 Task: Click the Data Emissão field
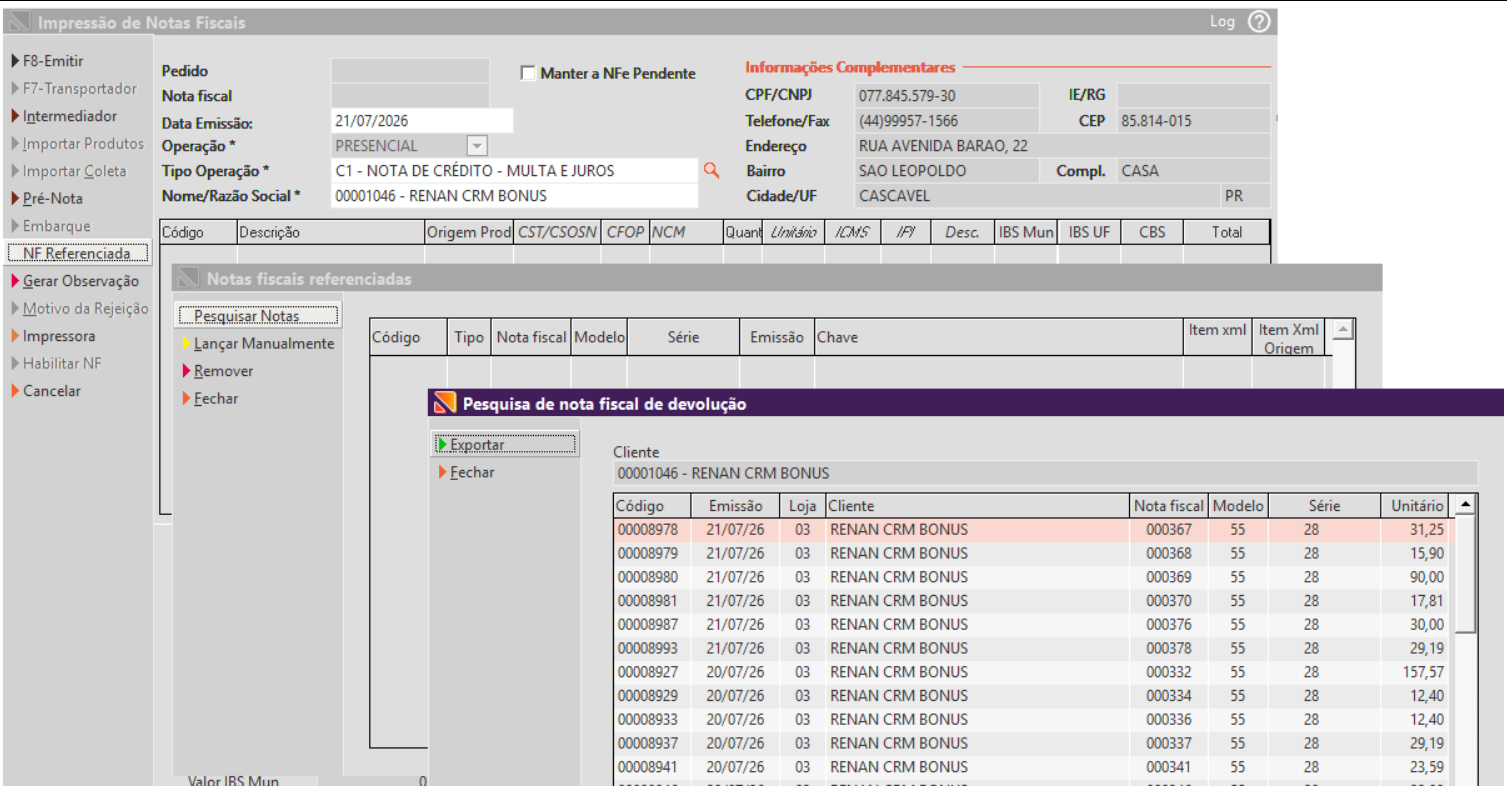(422, 121)
